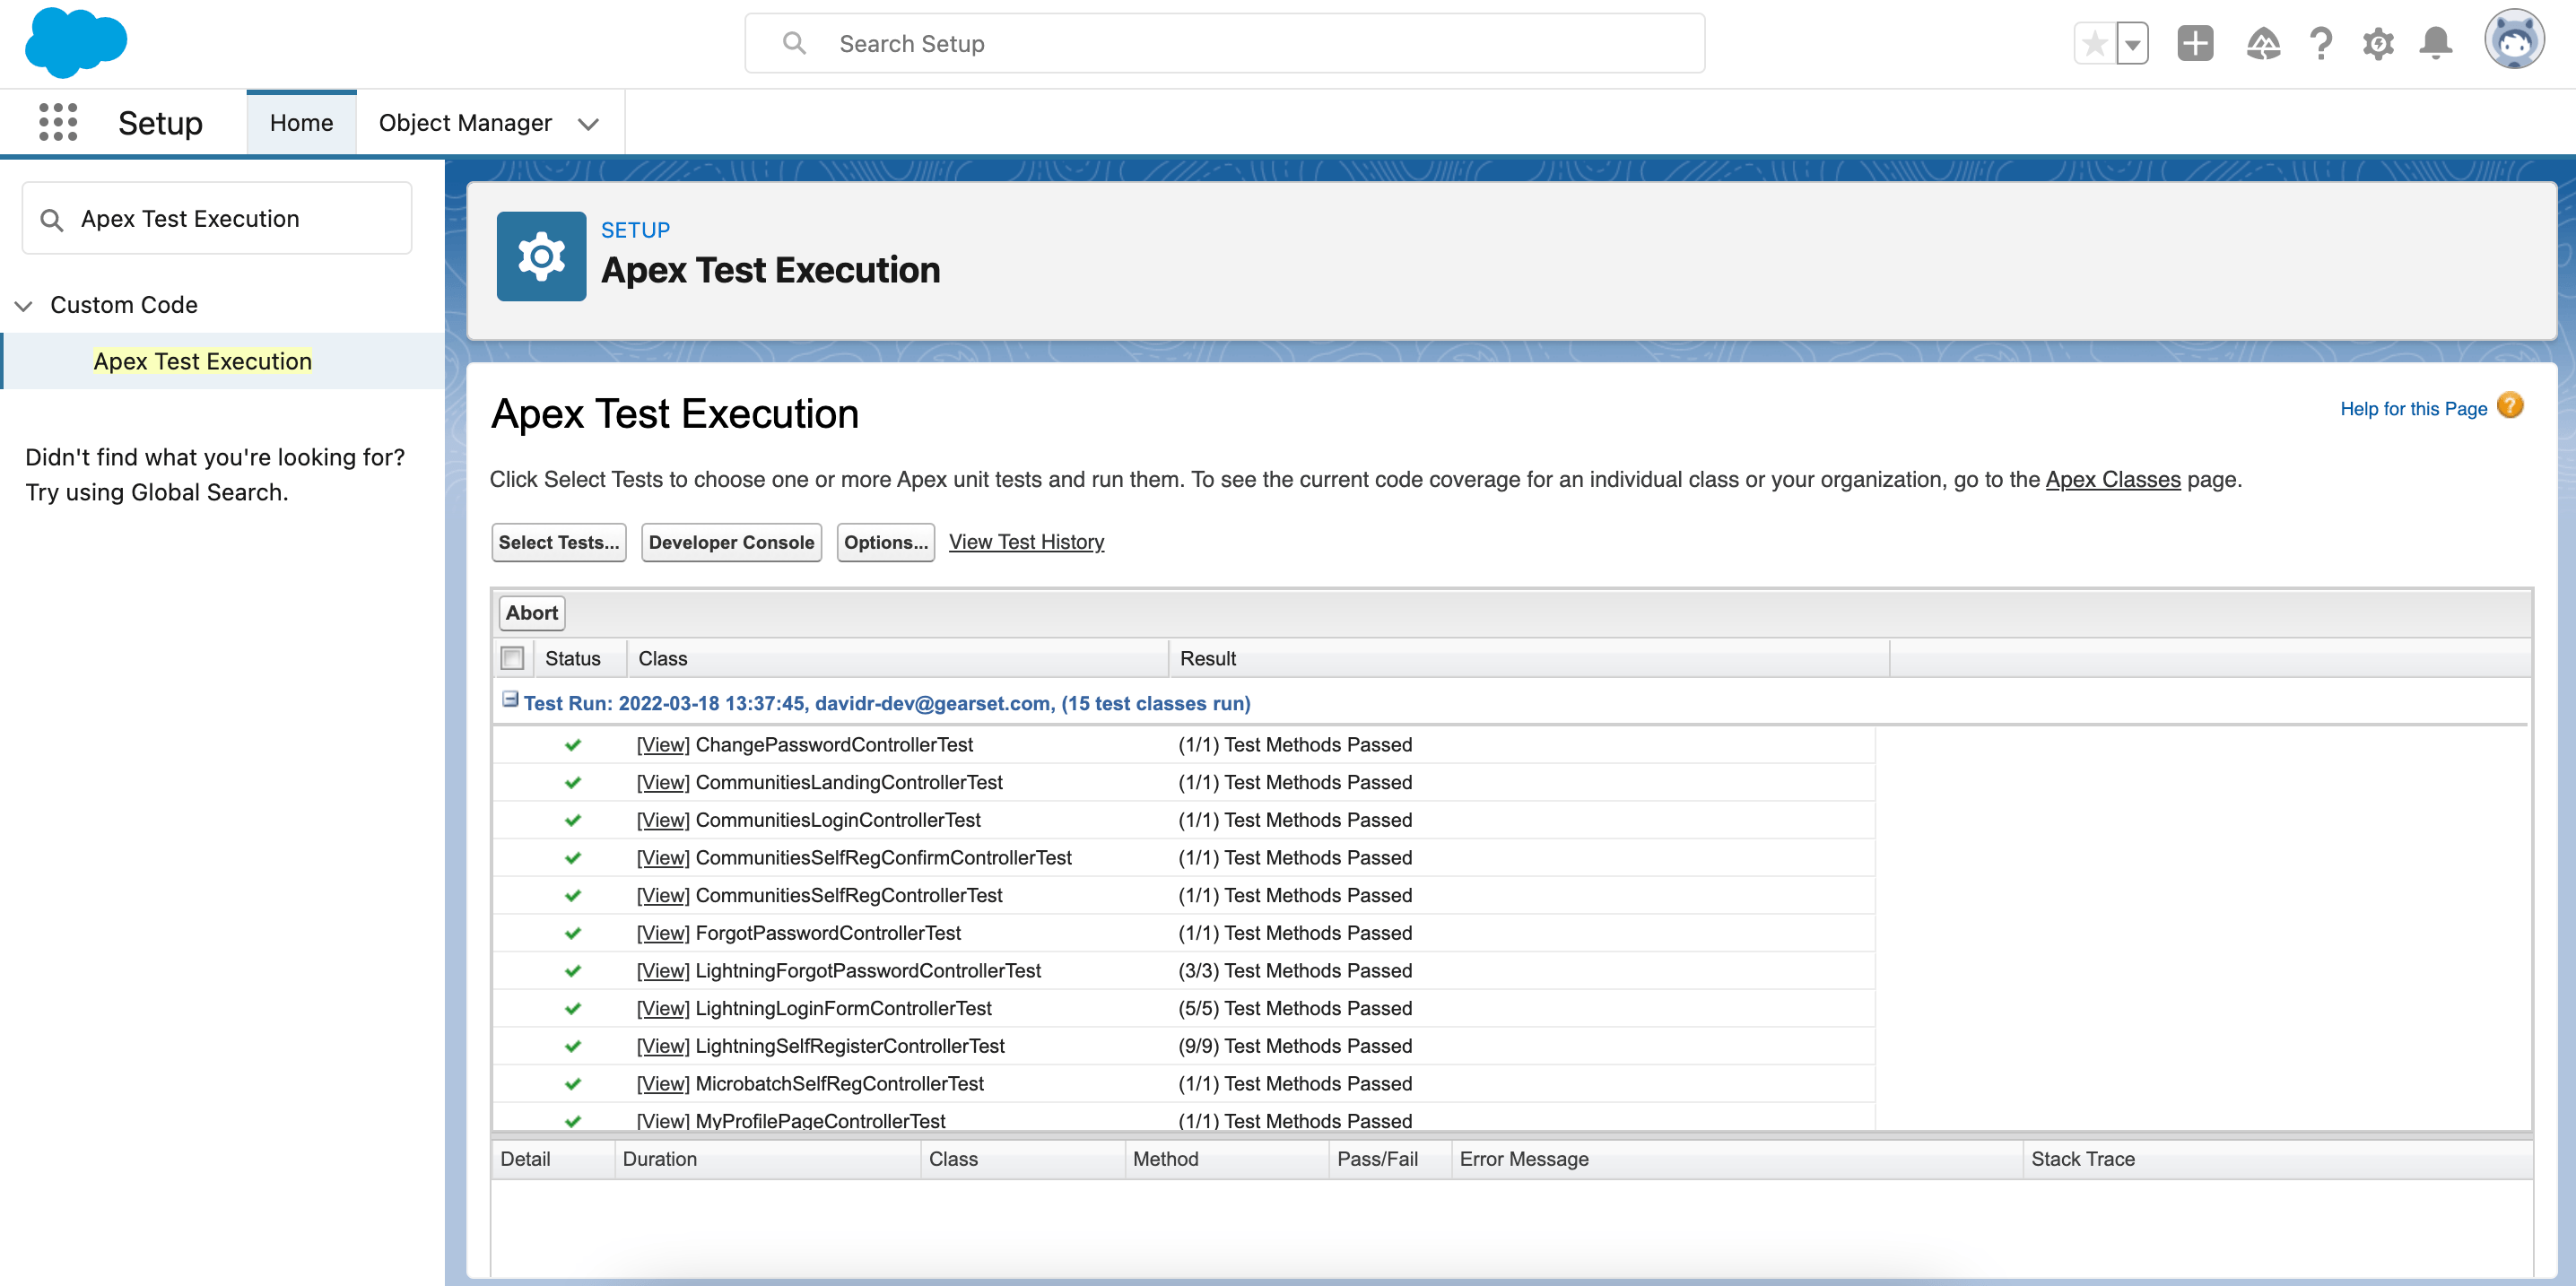The width and height of the screenshot is (2576, 1286).
Task: Select Apex Test Execution in sidebar
Action: (x=202, y=361)
